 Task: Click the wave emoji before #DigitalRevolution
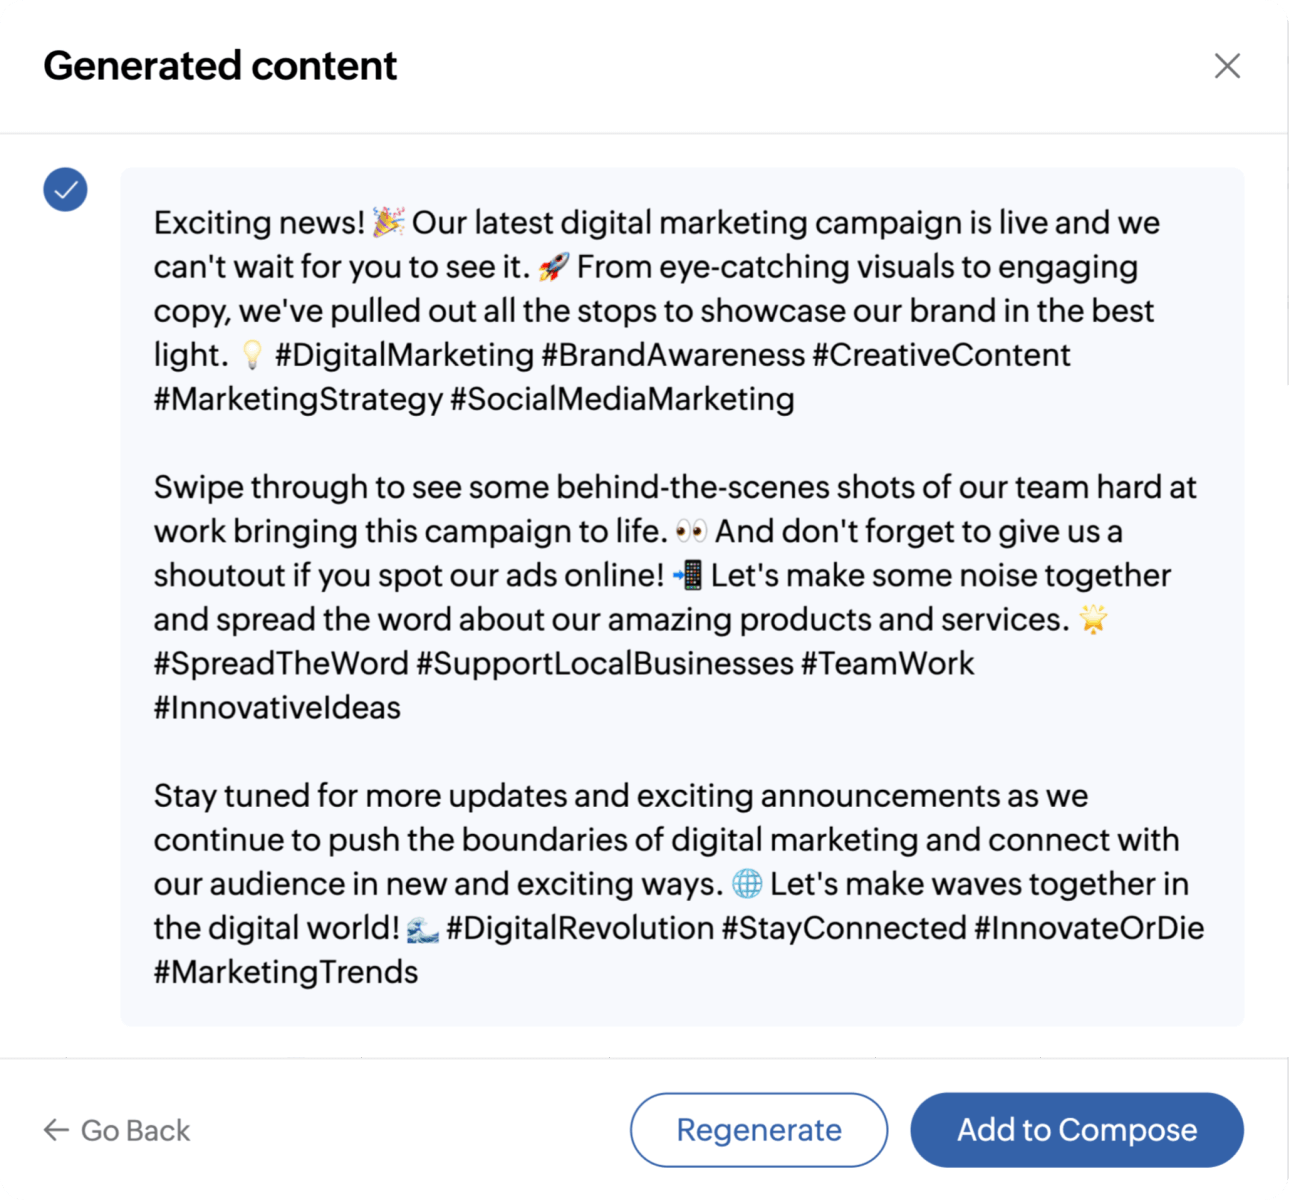point(423,929)
